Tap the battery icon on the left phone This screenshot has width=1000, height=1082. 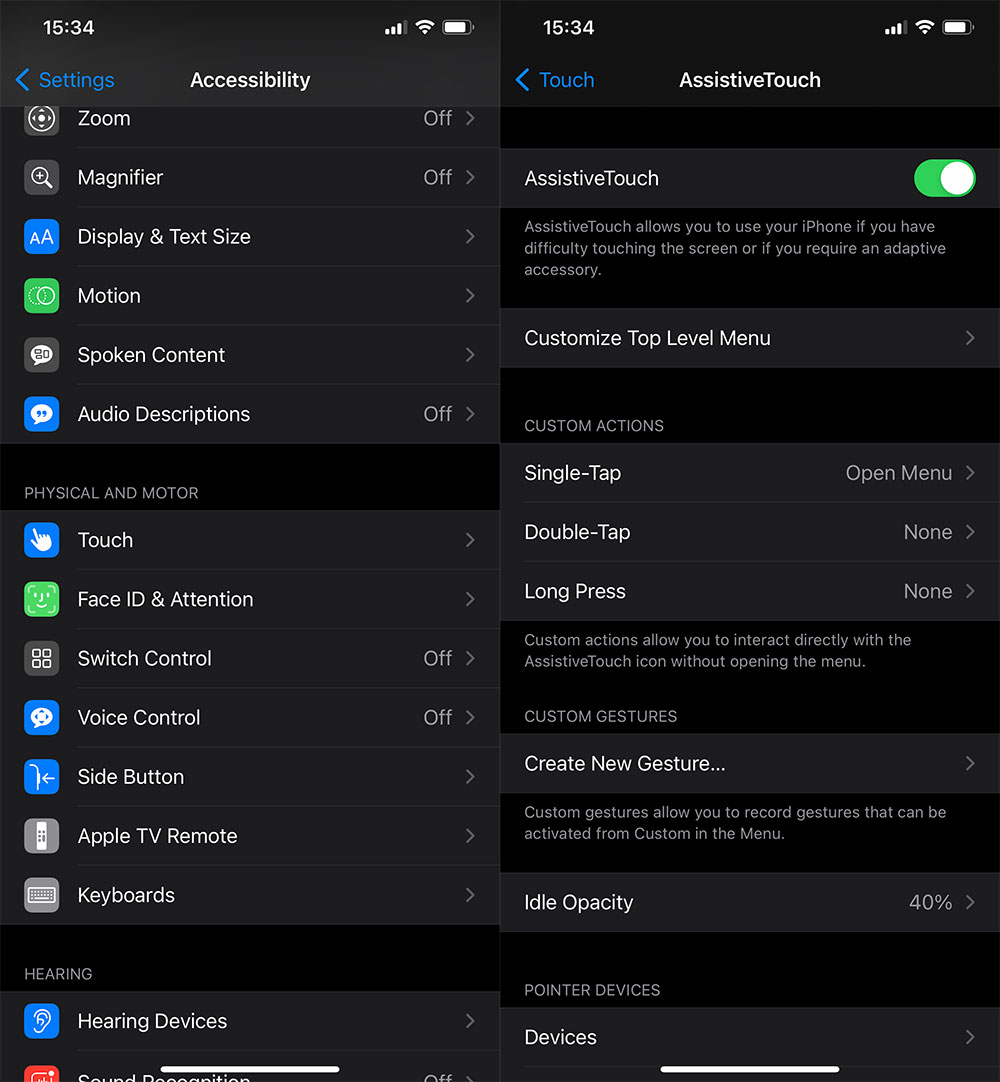point(458,28)
